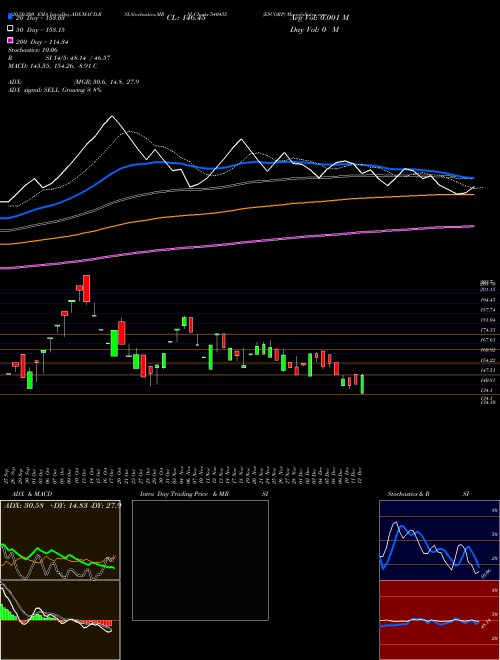Click the 'Stochastics: 10.06' readout

tap(33, 50)
